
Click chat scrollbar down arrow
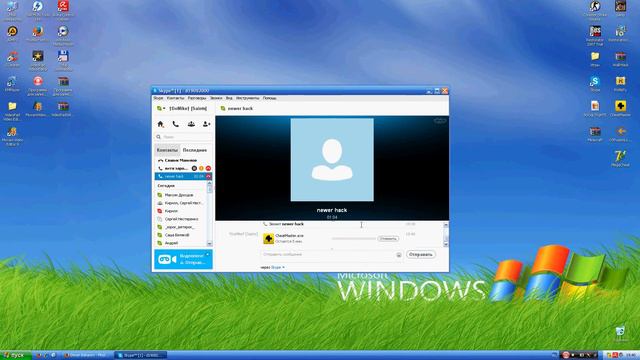446,244
